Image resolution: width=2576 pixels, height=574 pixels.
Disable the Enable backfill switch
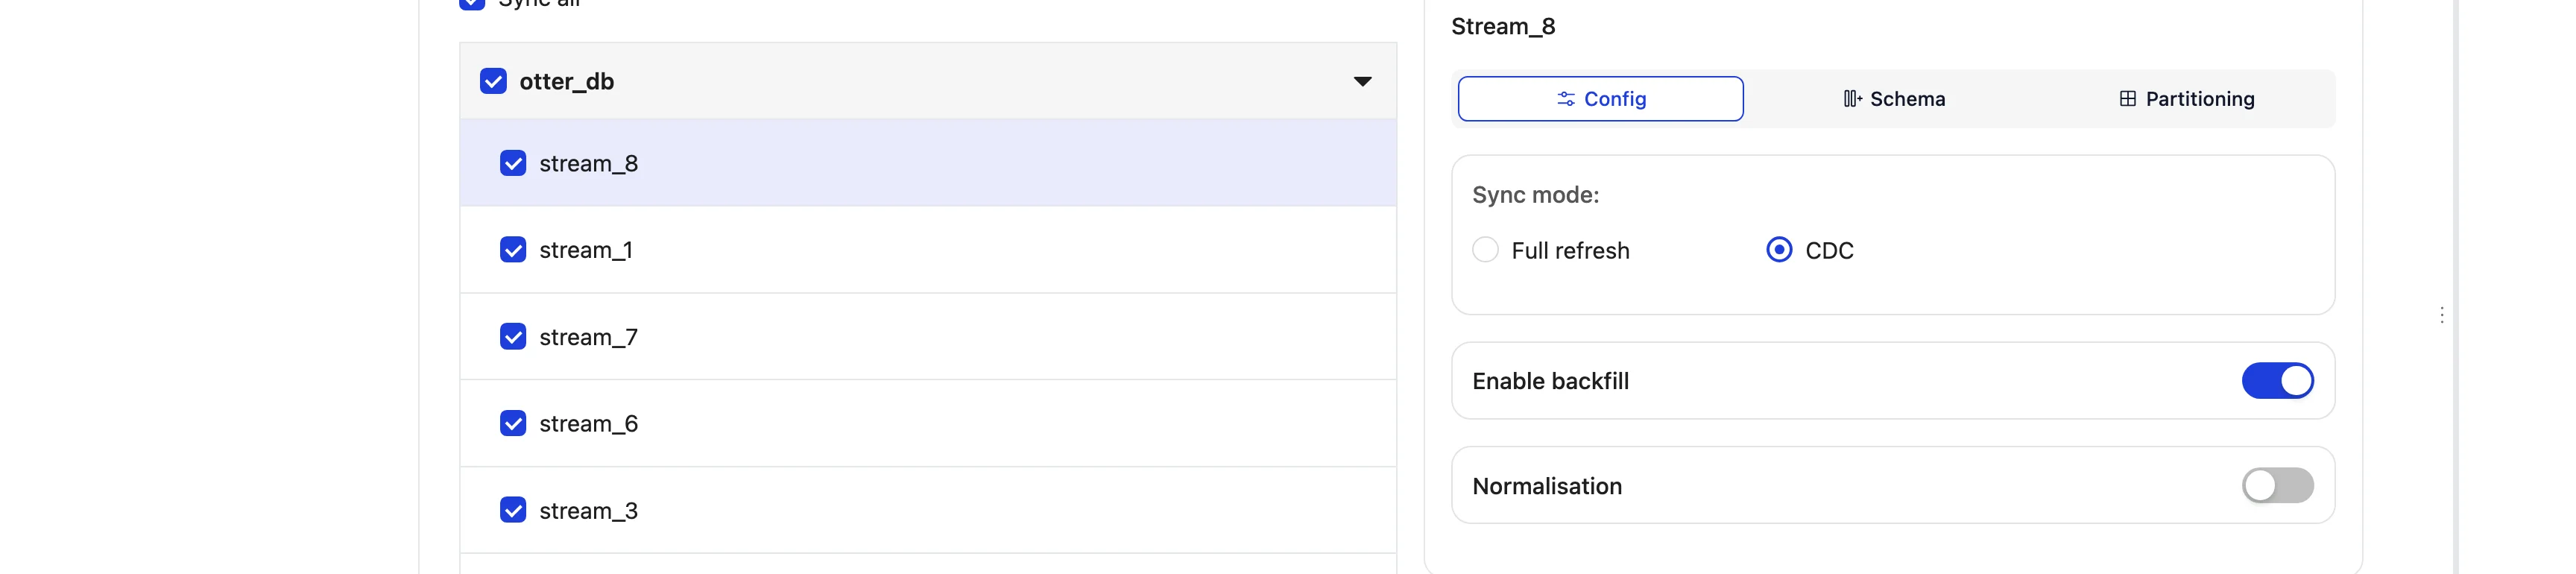(2277, 381)
